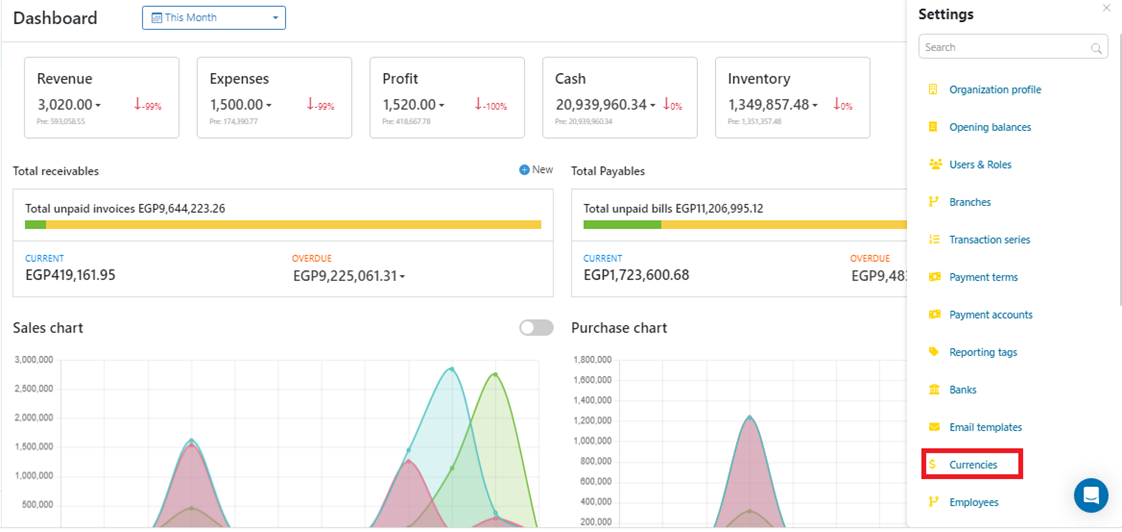Click the Organization profile icon

coord(933,90)
